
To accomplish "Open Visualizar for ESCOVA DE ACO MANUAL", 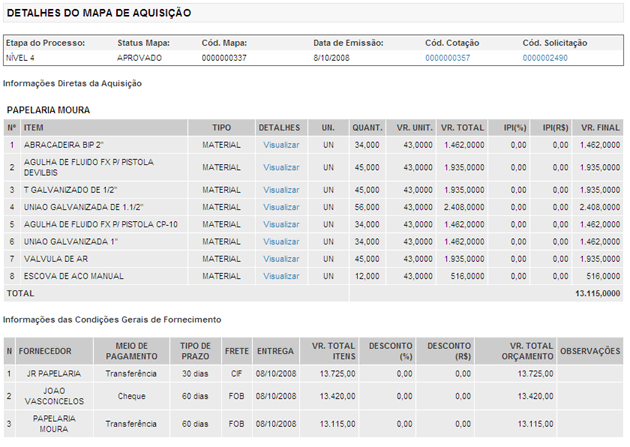I will click(281, 276).
